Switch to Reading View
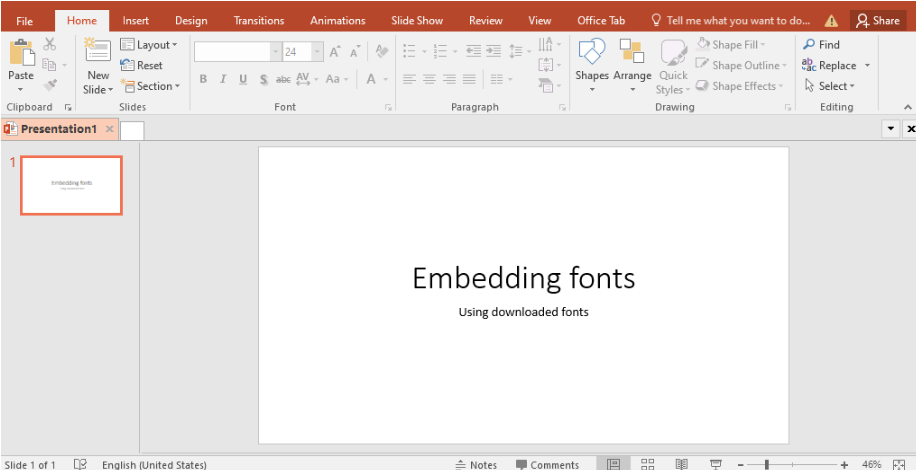This screenshot has height=472, width=916. coord(681,465)
